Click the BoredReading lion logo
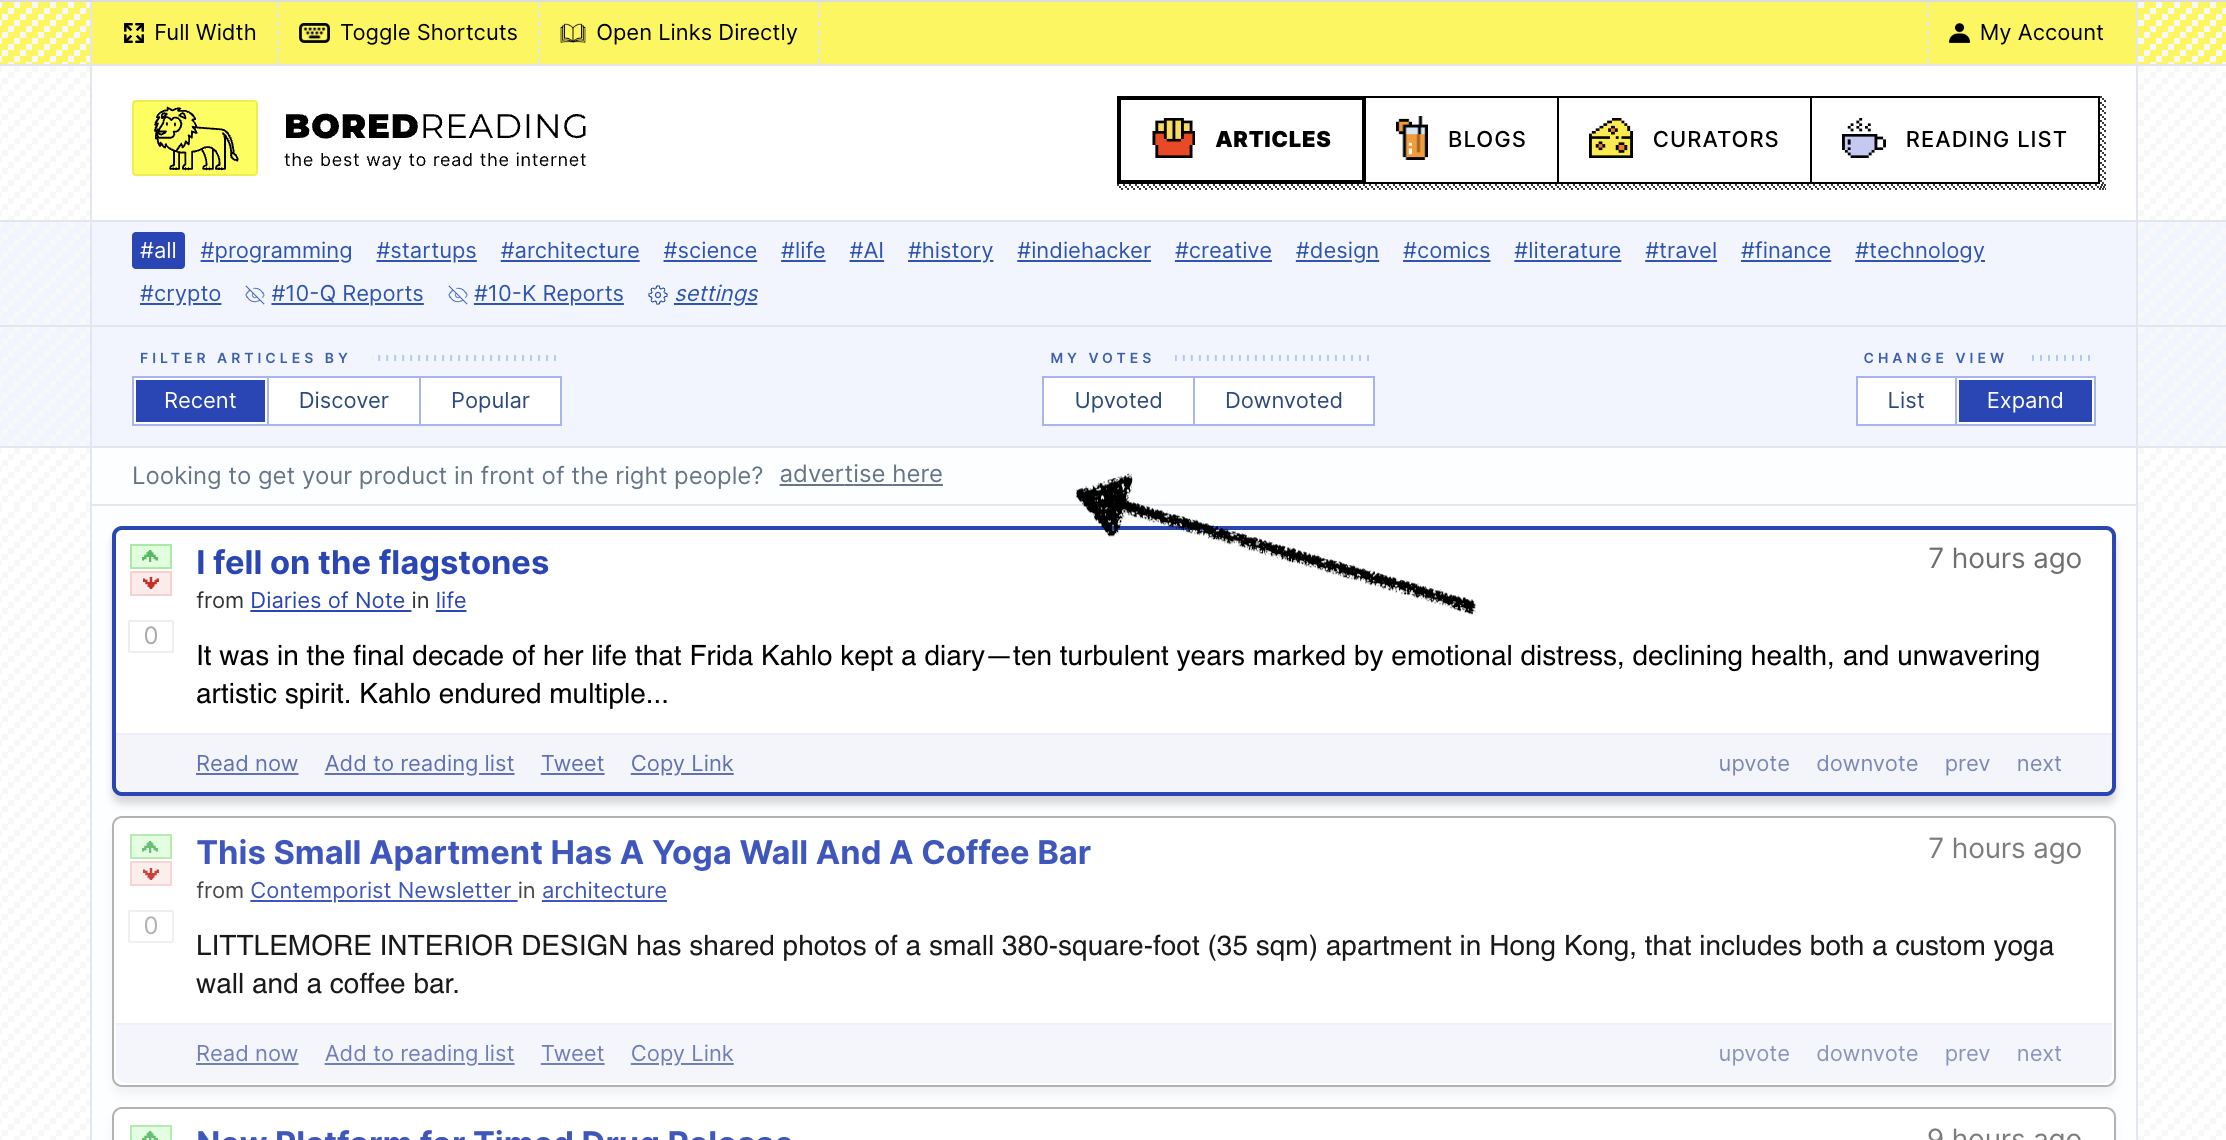The image size is (2226, 1140). pyautogui.click(x=195, y=138)
